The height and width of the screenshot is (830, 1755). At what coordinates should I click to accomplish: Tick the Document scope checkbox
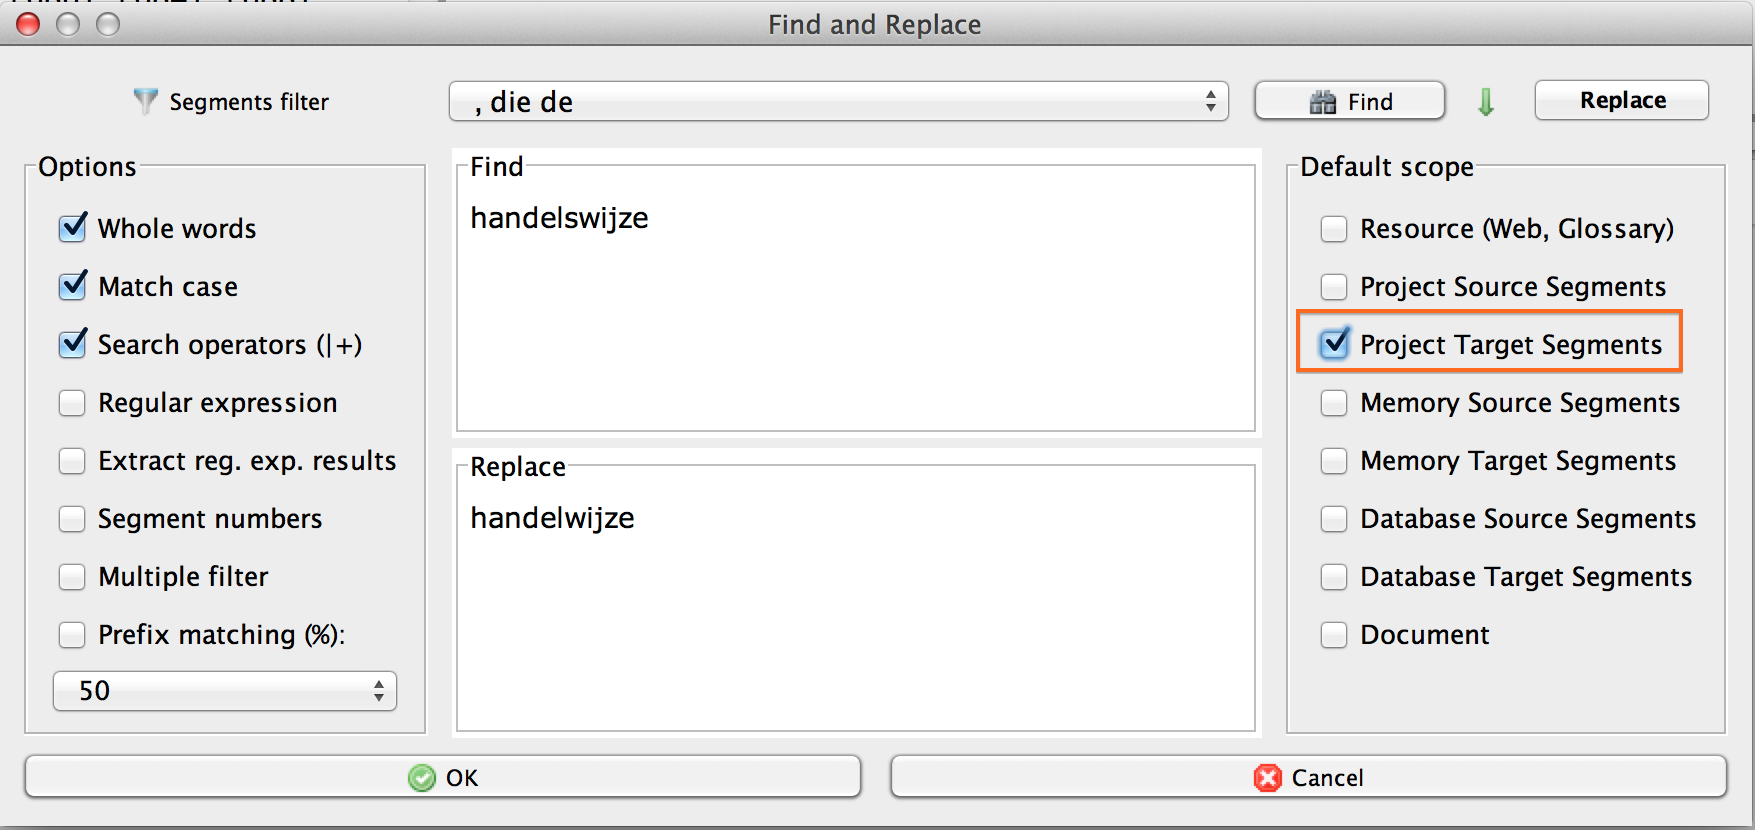coord(1334,635)
